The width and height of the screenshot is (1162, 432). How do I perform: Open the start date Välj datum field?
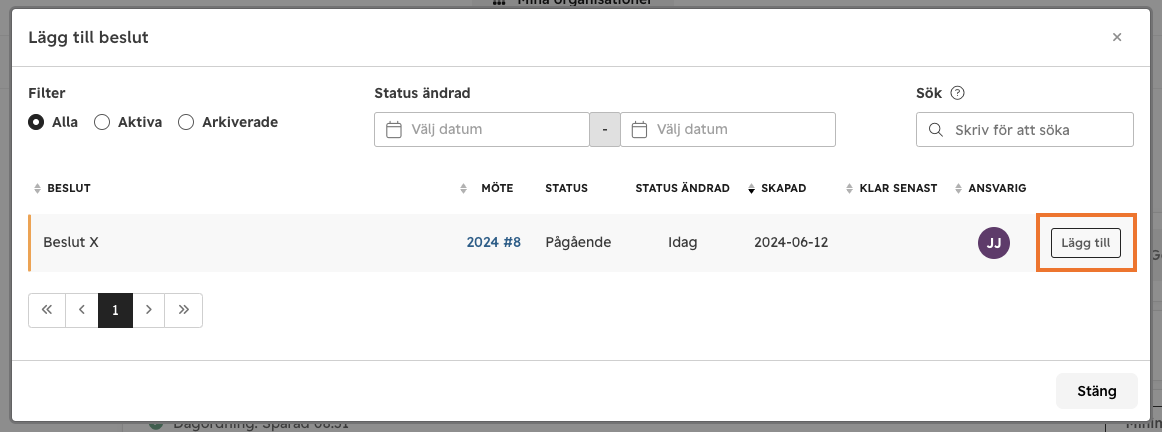coord(482,130)
